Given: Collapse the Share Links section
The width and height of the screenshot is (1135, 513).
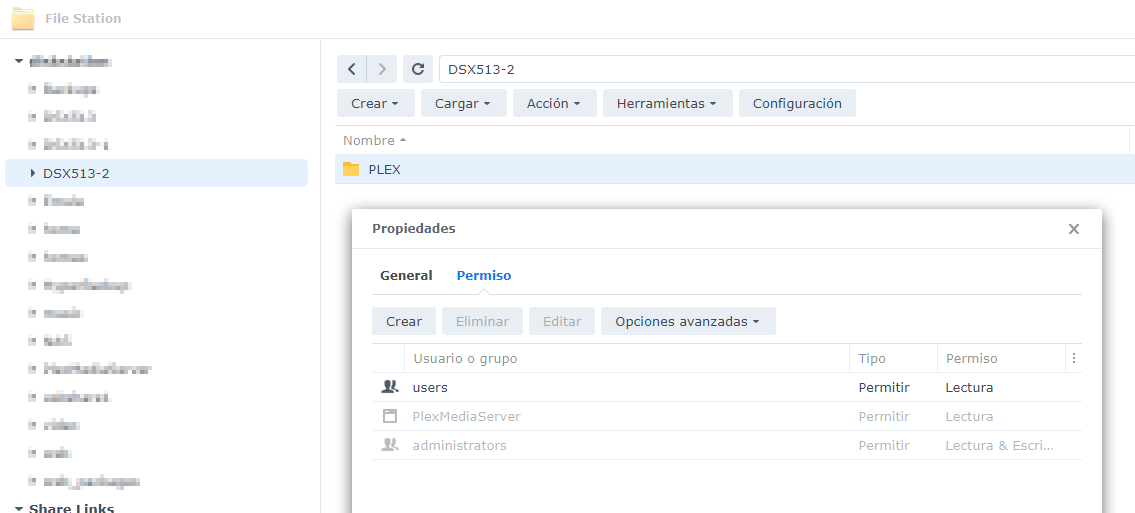Looking at the screenshot, I should point(18,509).
